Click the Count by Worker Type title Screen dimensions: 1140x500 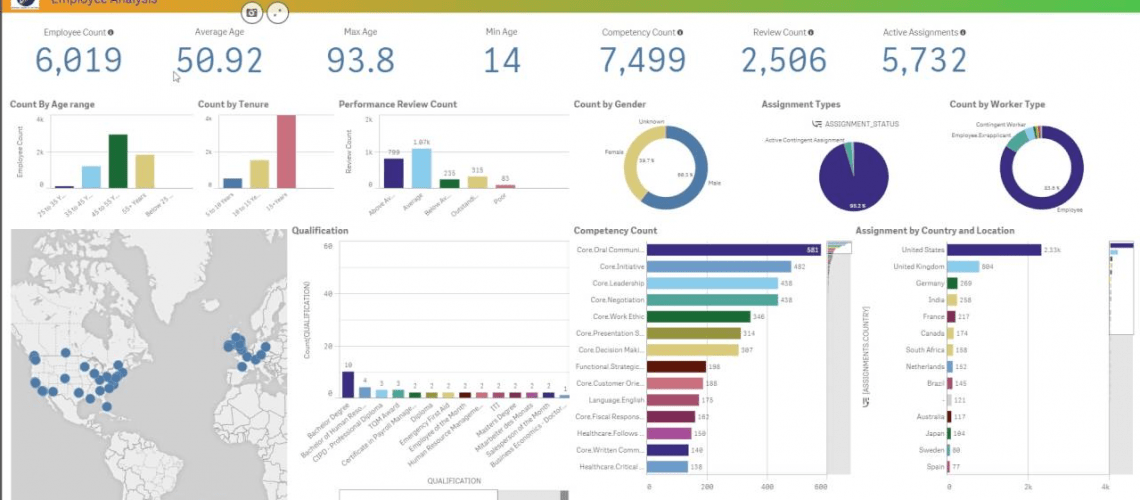point(997,105)
